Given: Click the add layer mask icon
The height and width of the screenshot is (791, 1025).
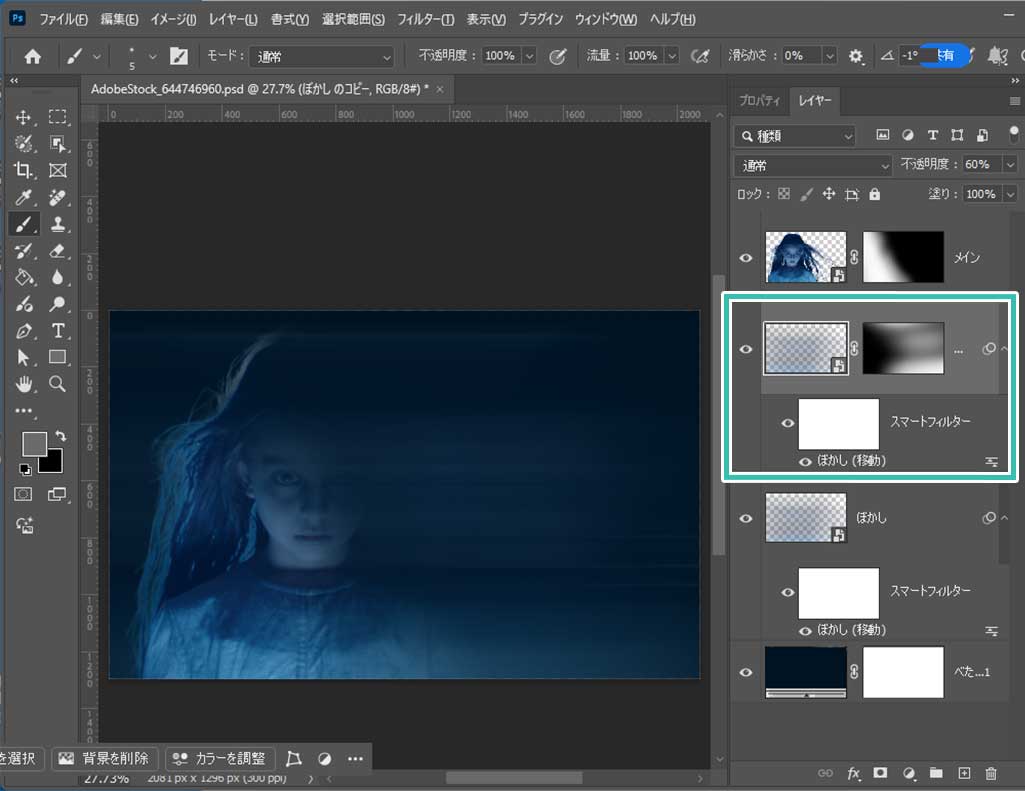Looking at the screenshot, I should click(x=880, y=773).
